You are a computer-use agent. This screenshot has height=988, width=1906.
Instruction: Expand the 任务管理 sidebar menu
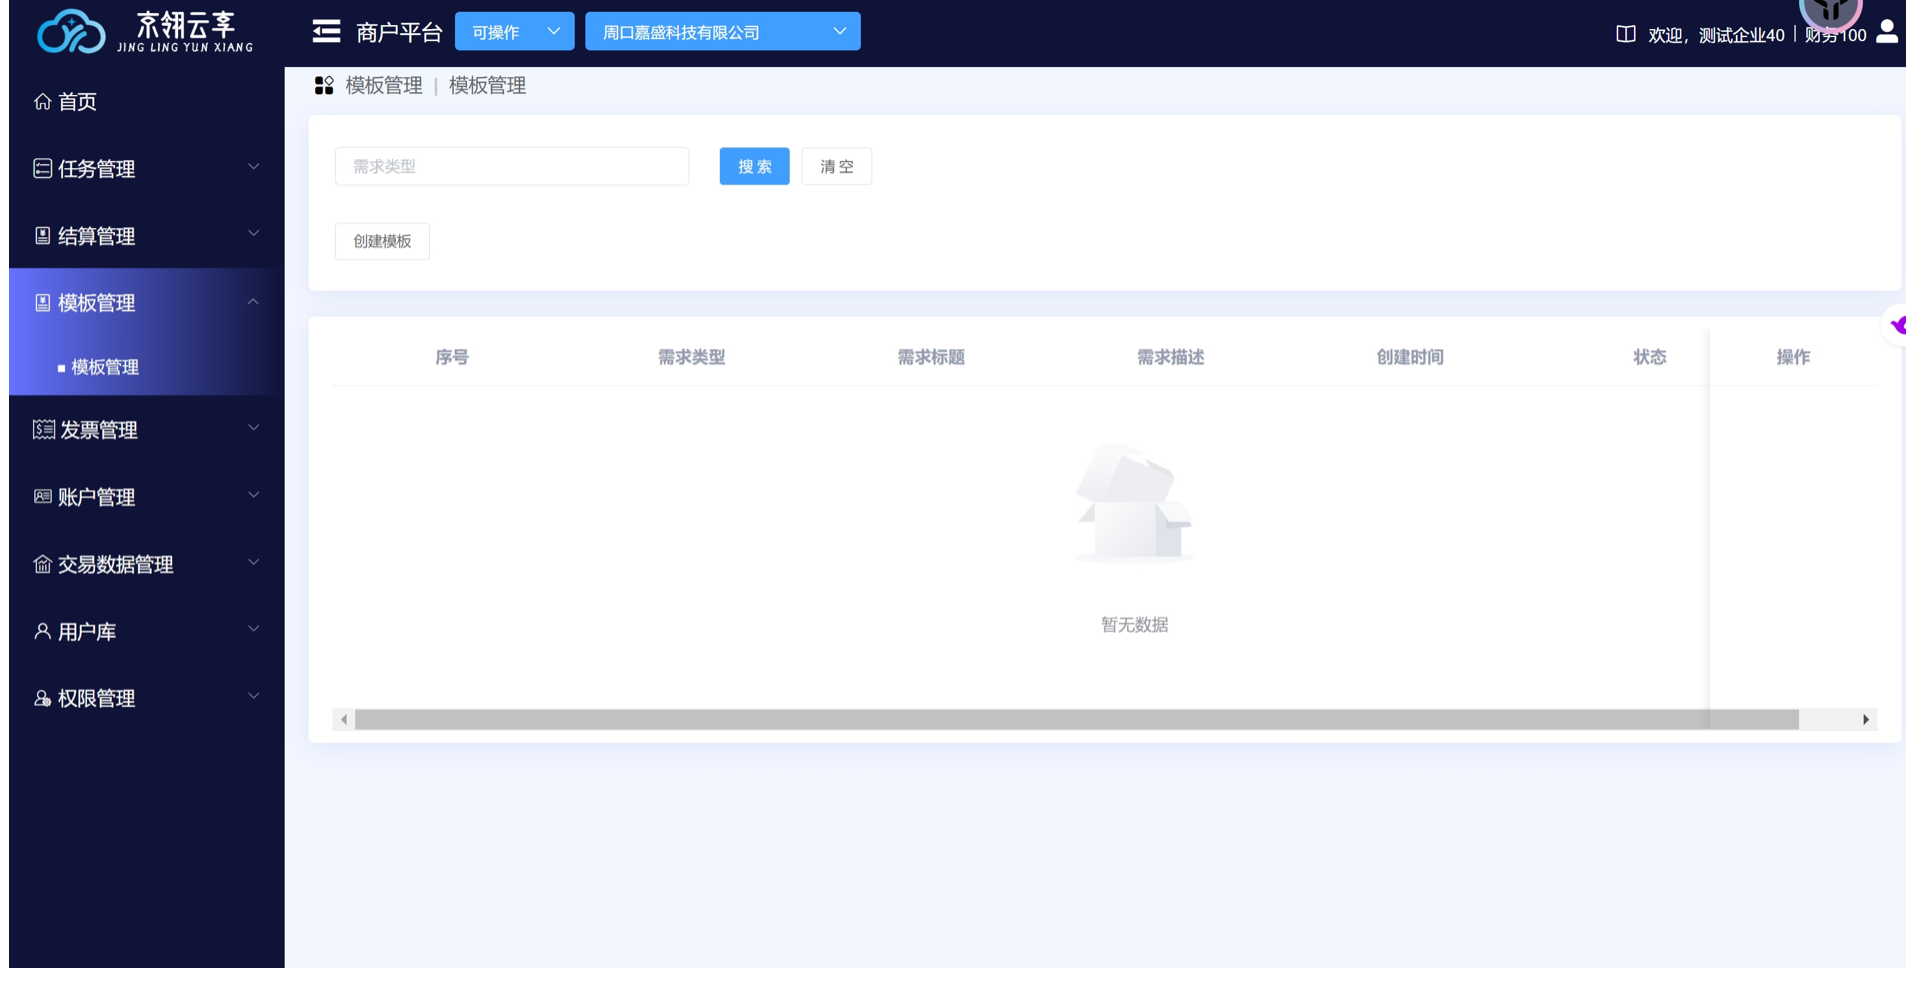point(146,168)
